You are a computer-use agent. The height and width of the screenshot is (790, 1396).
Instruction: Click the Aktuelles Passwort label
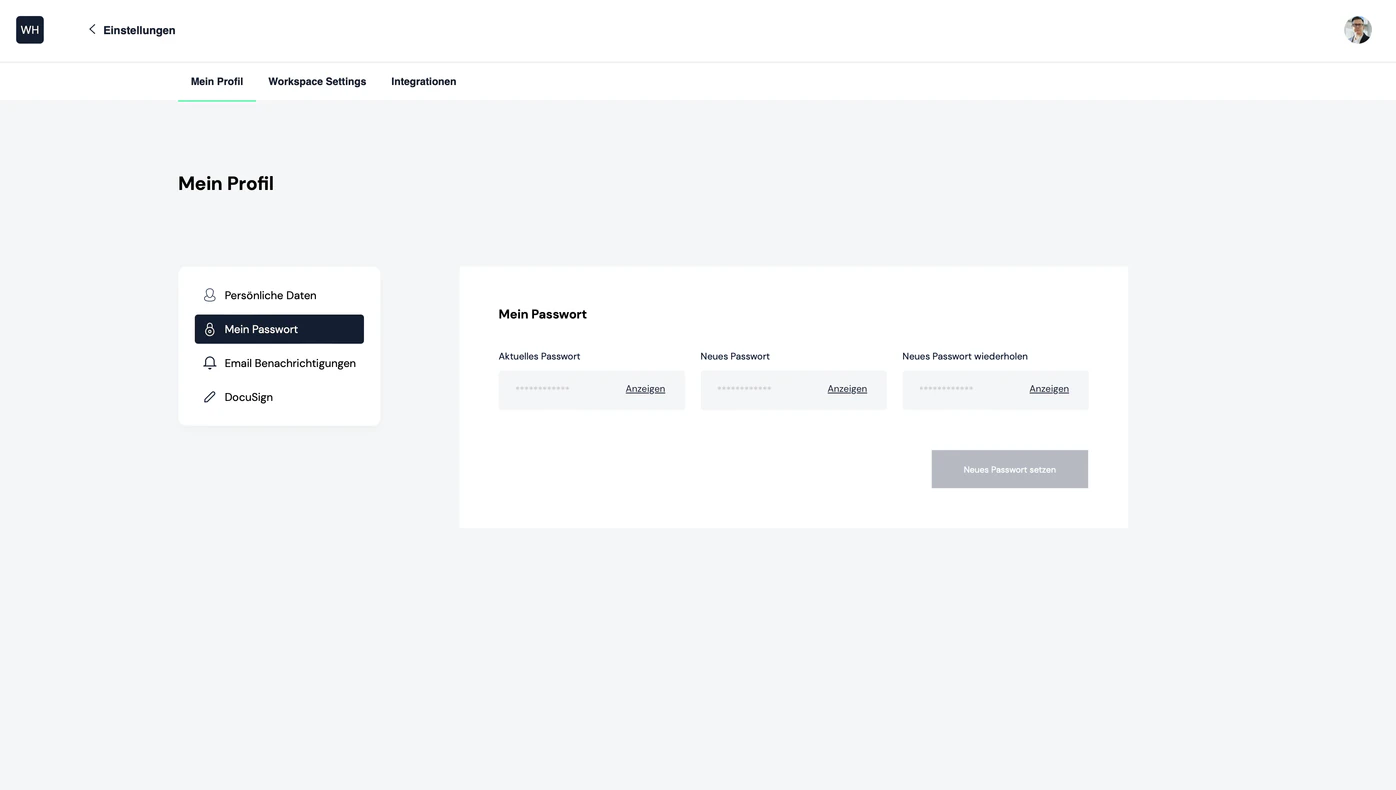540,356
